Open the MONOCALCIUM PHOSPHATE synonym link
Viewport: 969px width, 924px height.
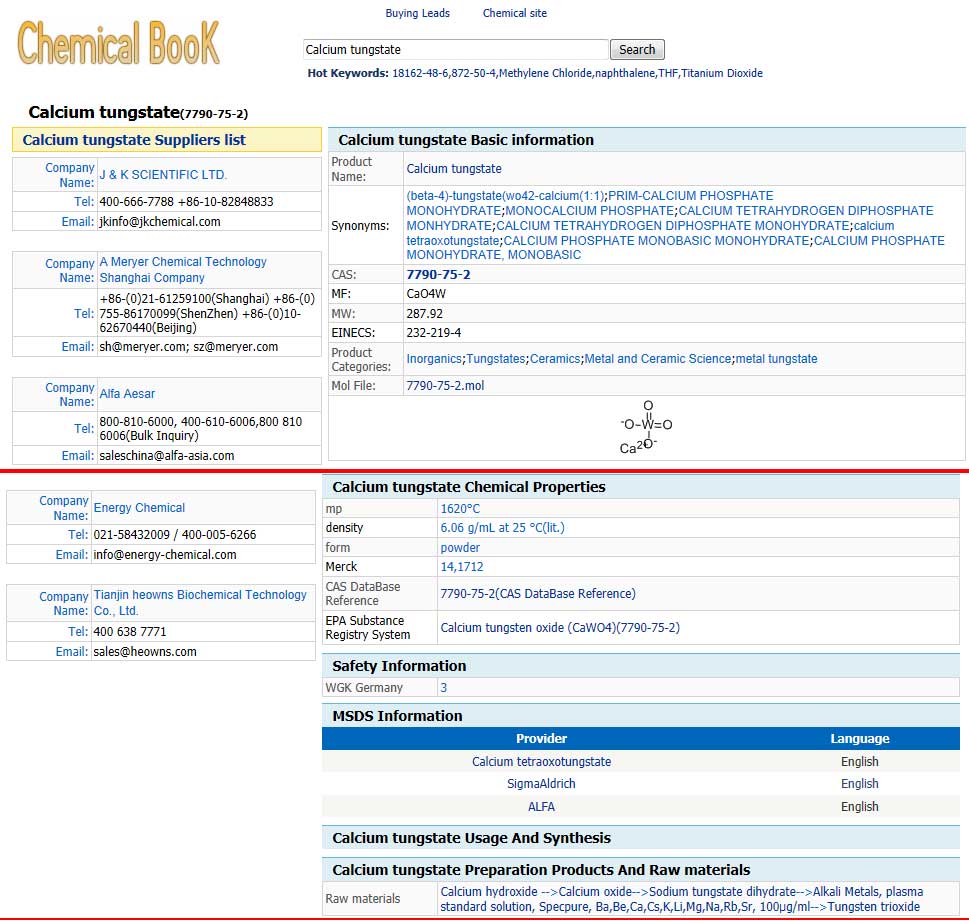tap(590, 211)
